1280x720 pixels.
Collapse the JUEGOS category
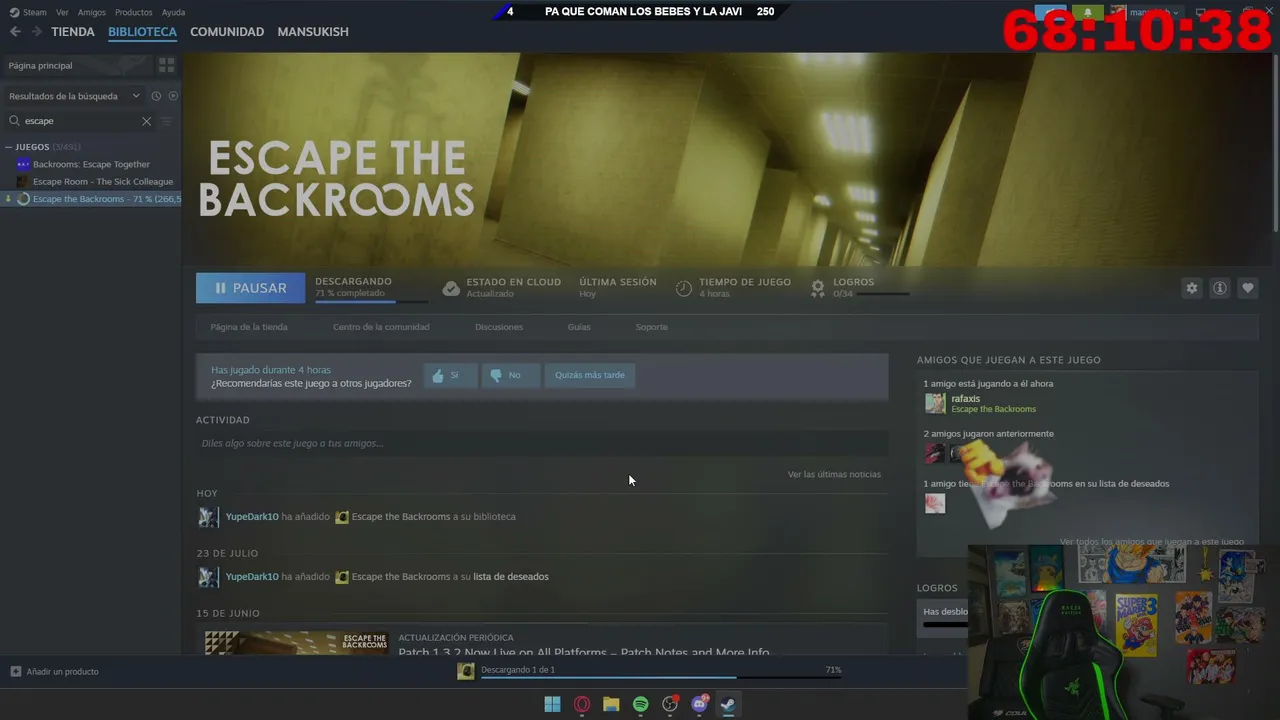(x=10, y=147)
